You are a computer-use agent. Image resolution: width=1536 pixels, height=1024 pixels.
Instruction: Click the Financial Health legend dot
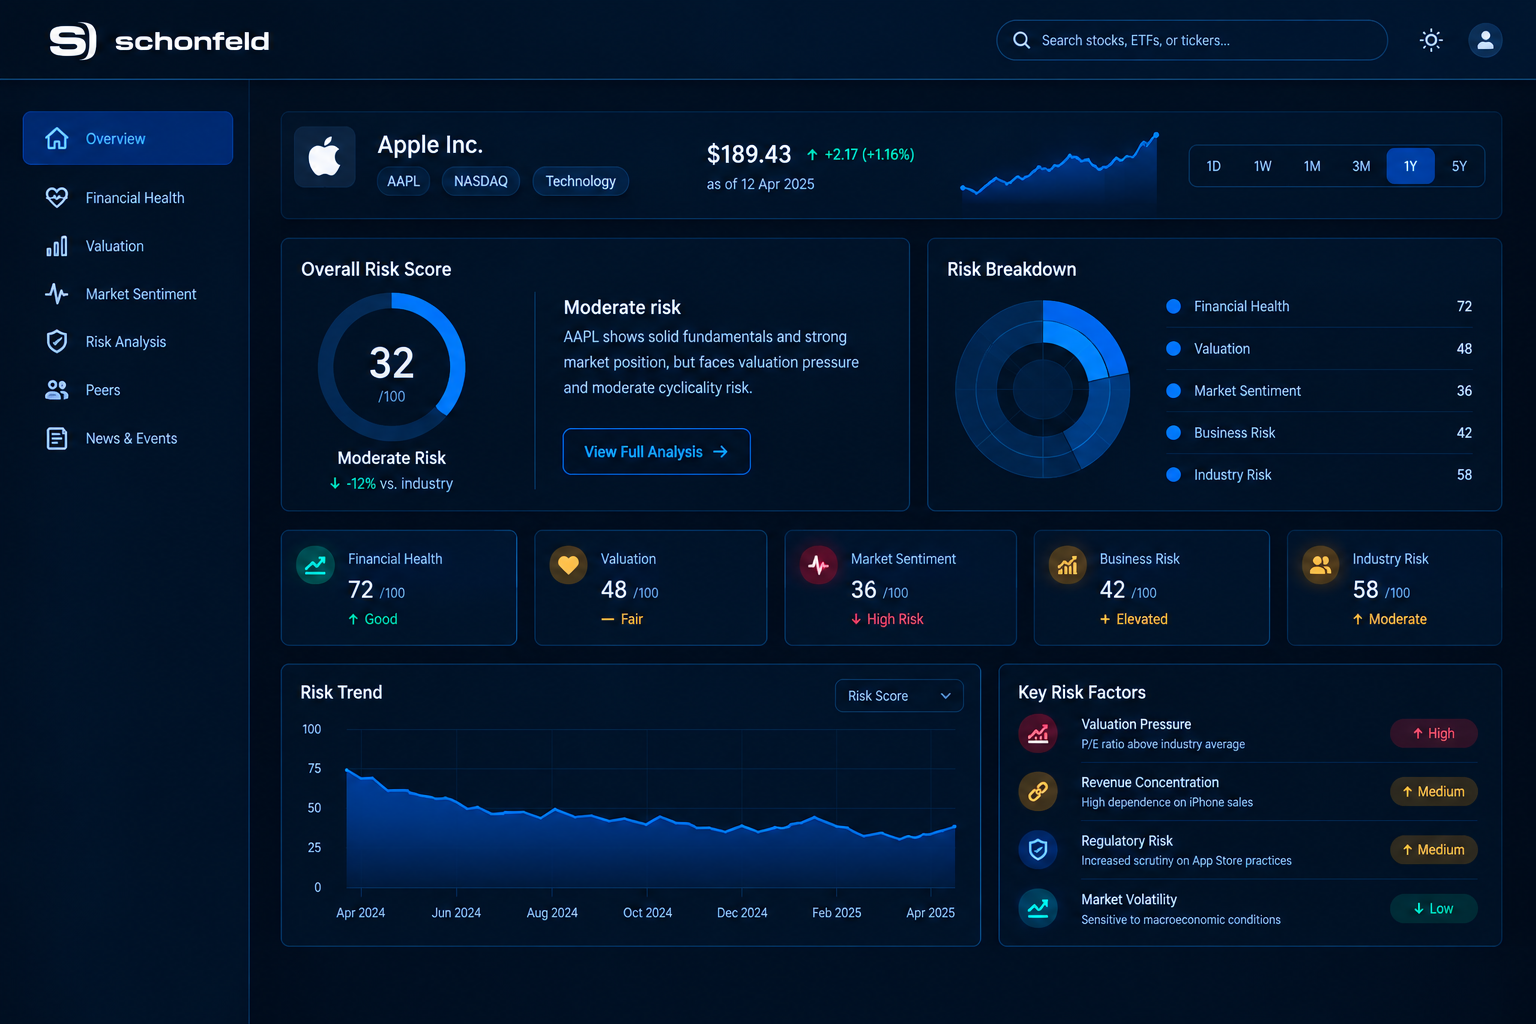tap(1174, 306)
